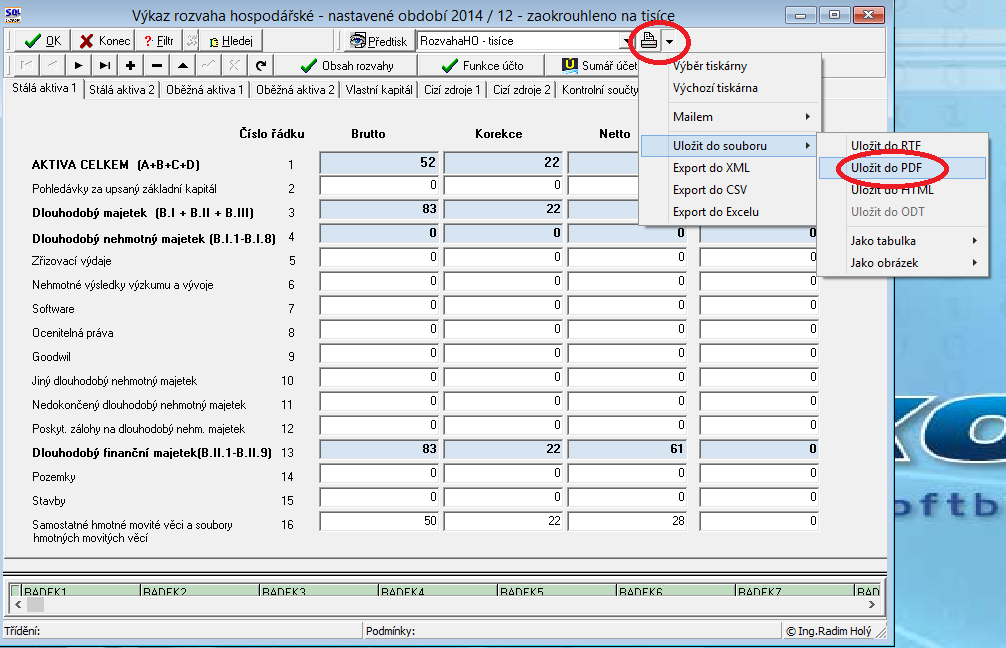Viewport: 1006px width, 648px height.
Task: Tick the checkbox left of RADEK1 header
Action: coord(16,590)
